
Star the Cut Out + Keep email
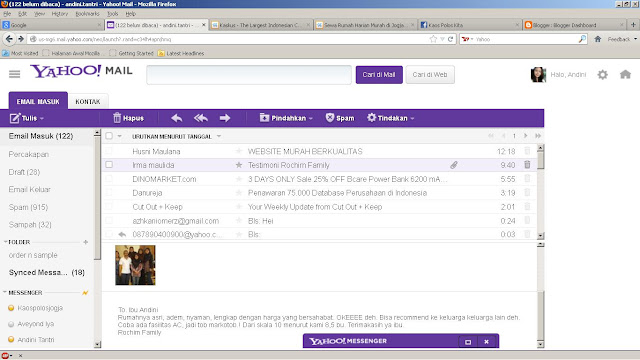coord(239,207)
